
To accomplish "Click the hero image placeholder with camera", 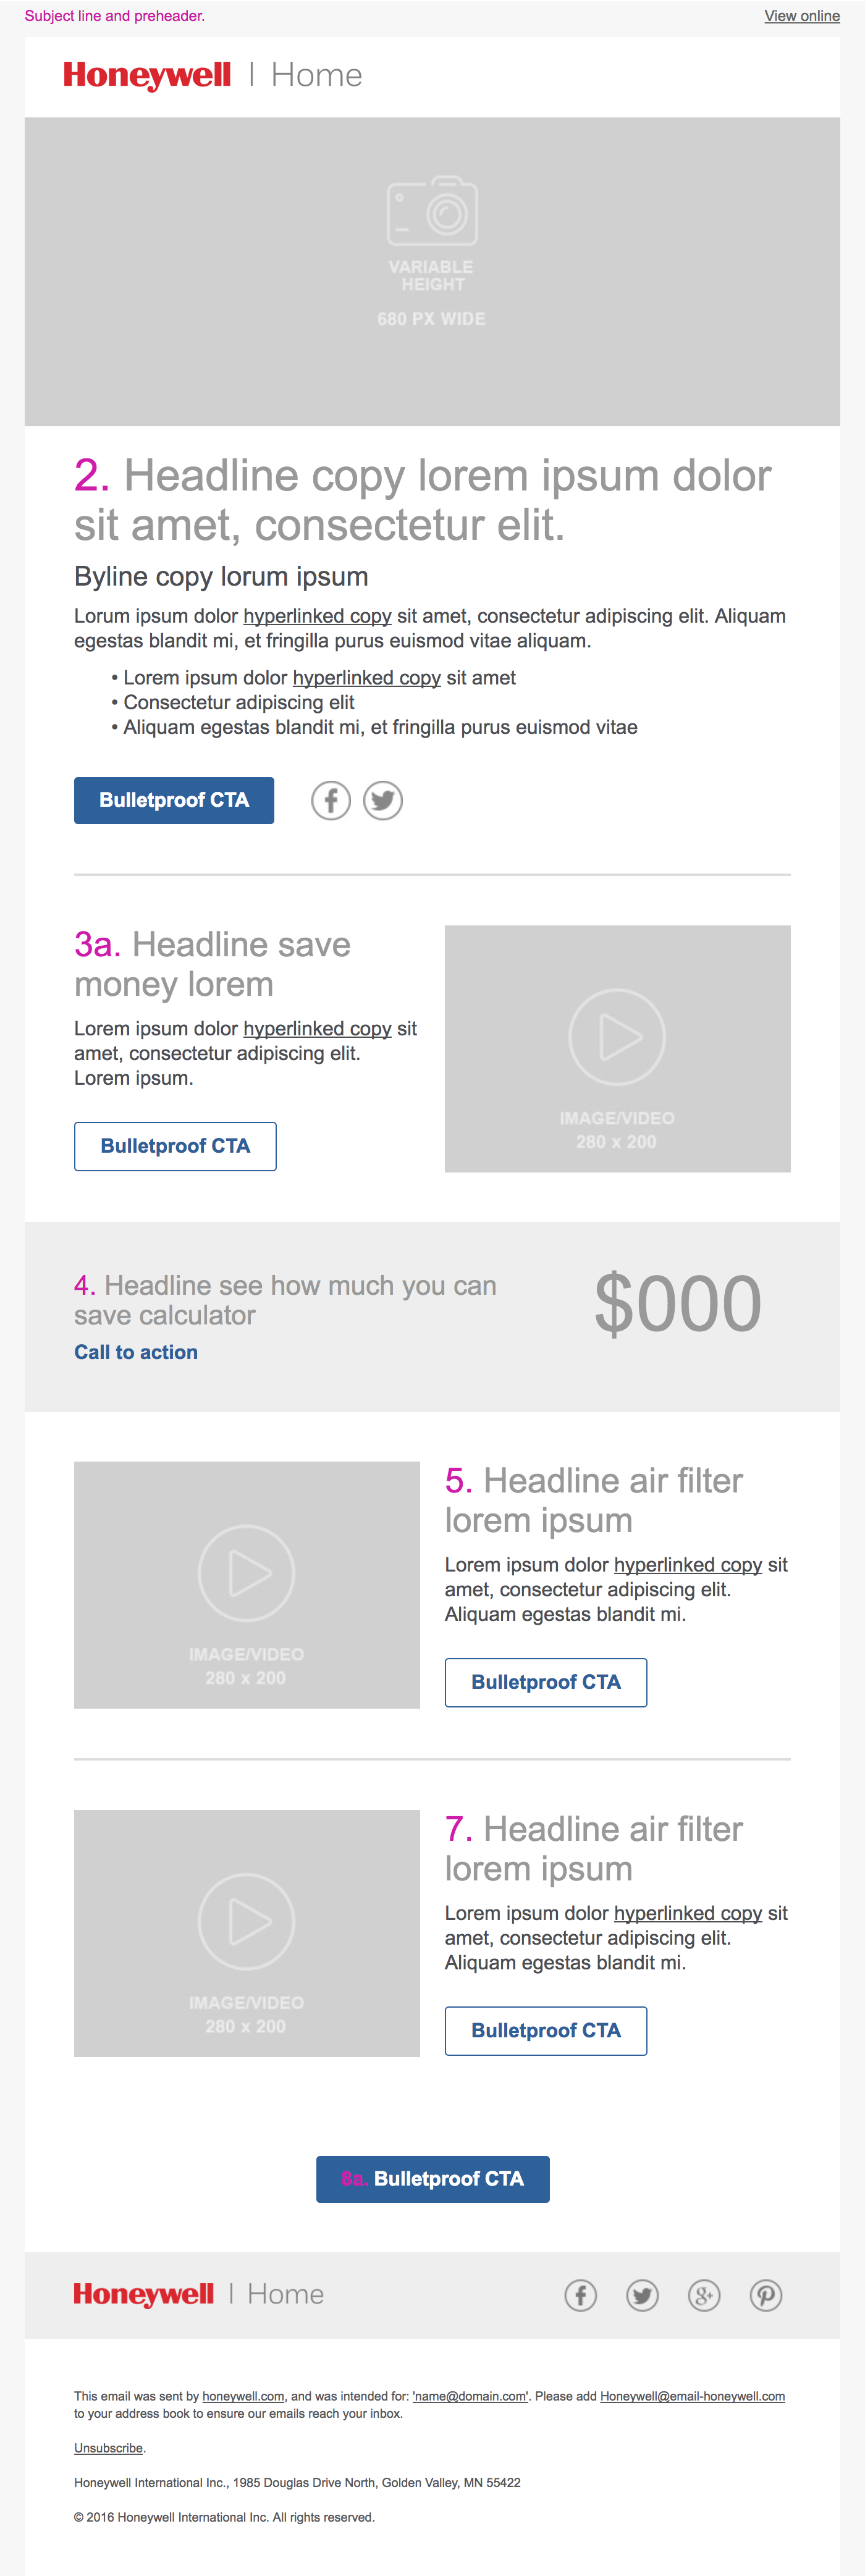I will [x=432, y=271].
